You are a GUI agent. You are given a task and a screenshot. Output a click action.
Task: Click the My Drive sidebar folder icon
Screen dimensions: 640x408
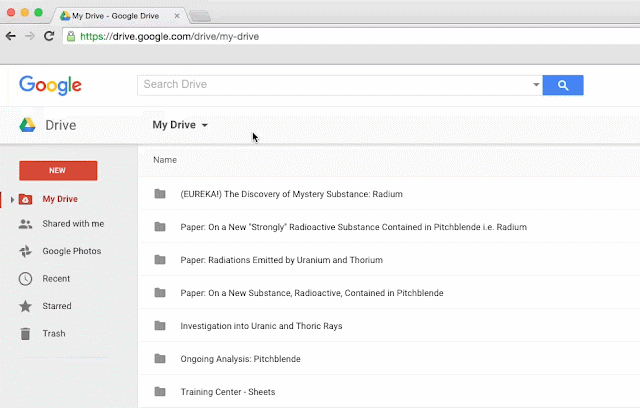pyautogui.click(x=25, y=199)
